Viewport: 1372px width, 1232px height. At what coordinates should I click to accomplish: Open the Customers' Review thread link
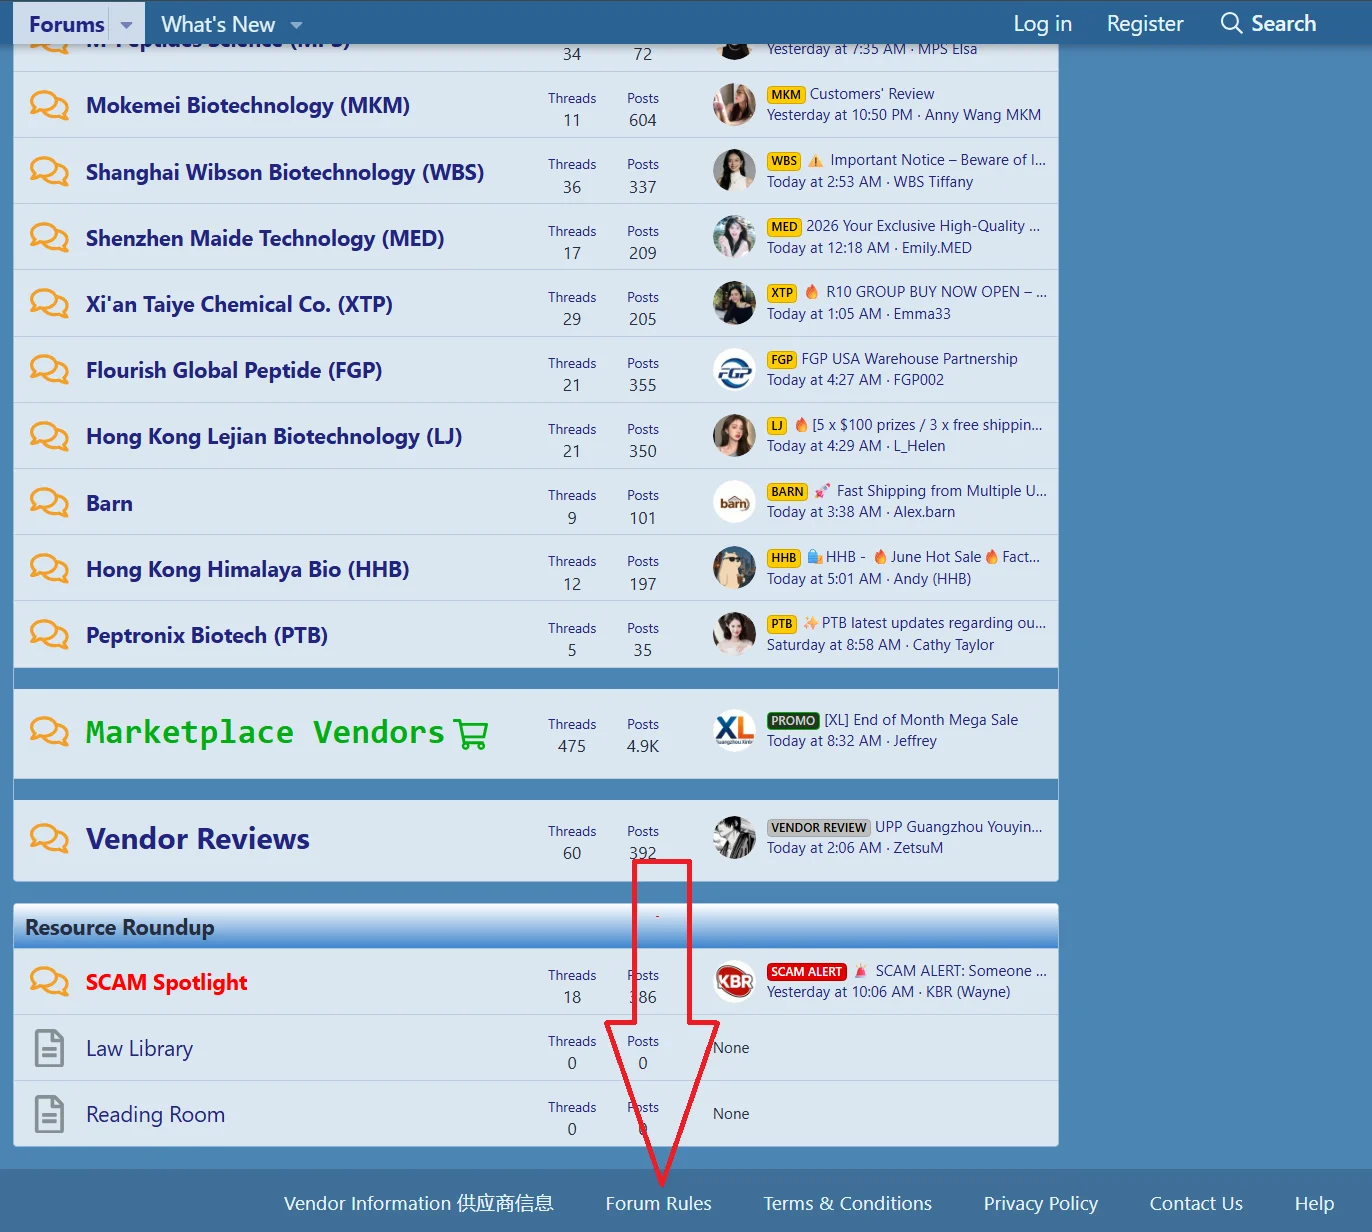(872, 94)
